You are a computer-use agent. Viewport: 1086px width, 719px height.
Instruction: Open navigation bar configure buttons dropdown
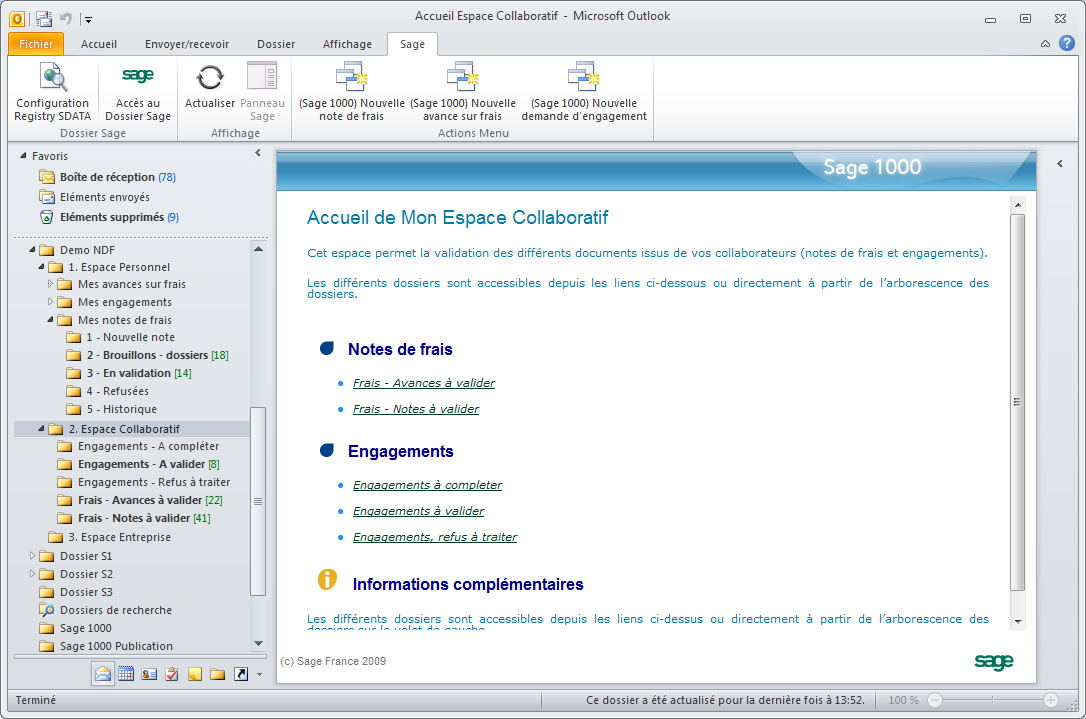pos(259,674)
